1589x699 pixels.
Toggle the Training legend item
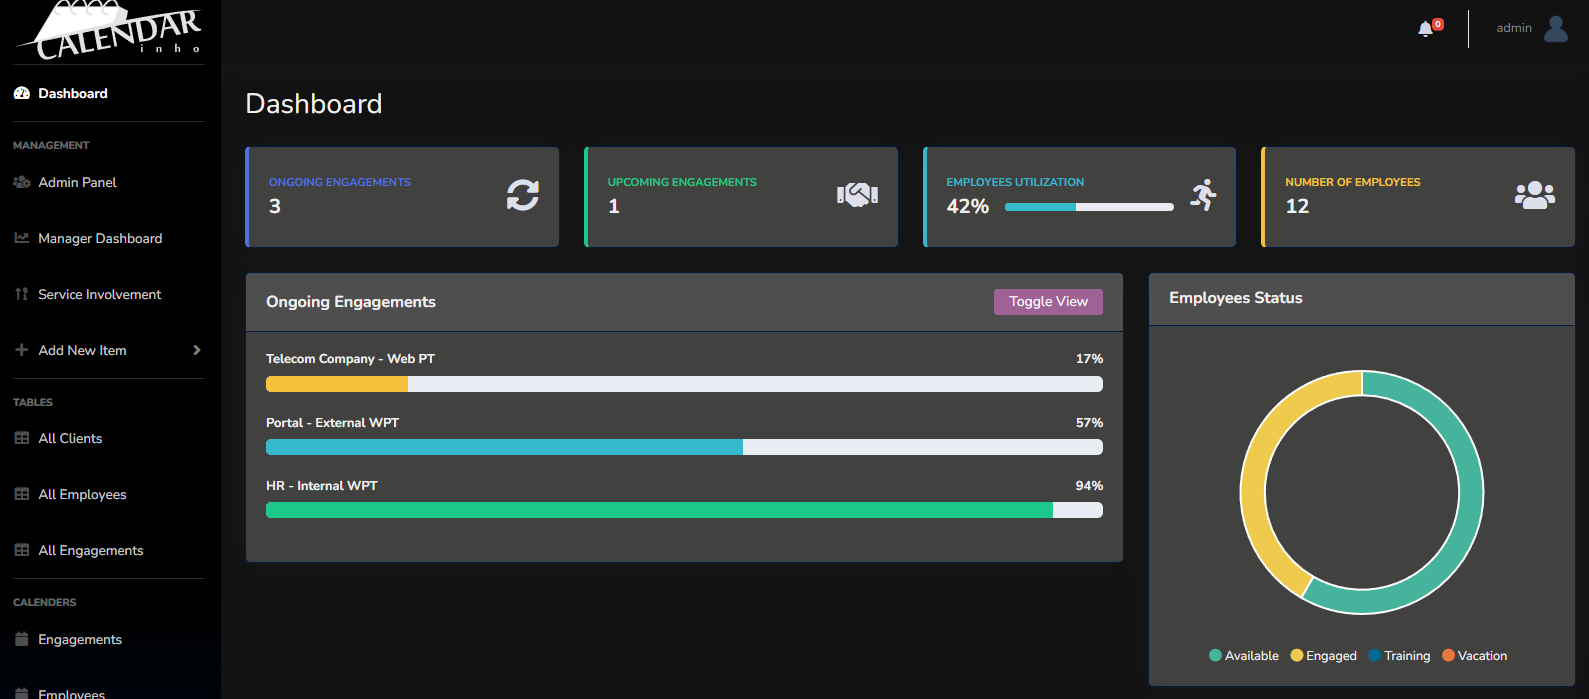tap(1399, 656)
